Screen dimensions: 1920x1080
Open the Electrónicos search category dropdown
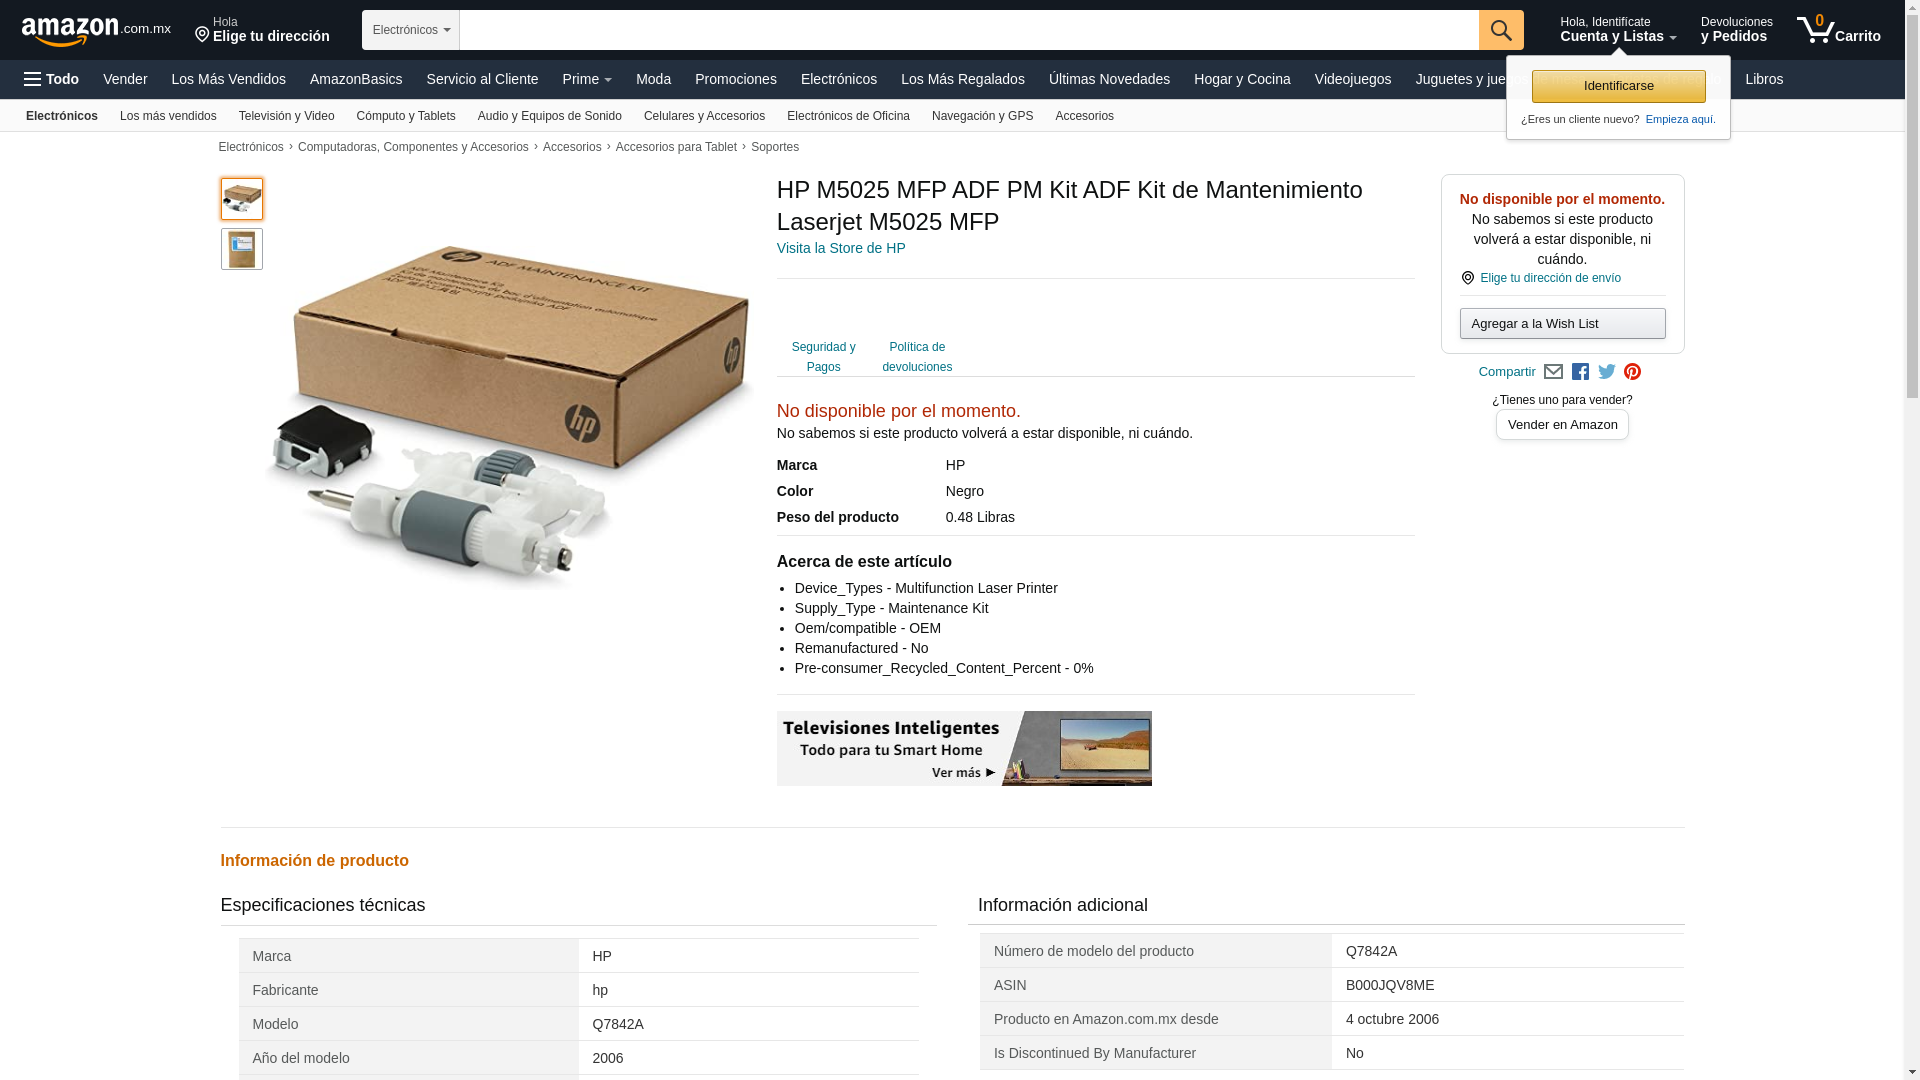410,30
